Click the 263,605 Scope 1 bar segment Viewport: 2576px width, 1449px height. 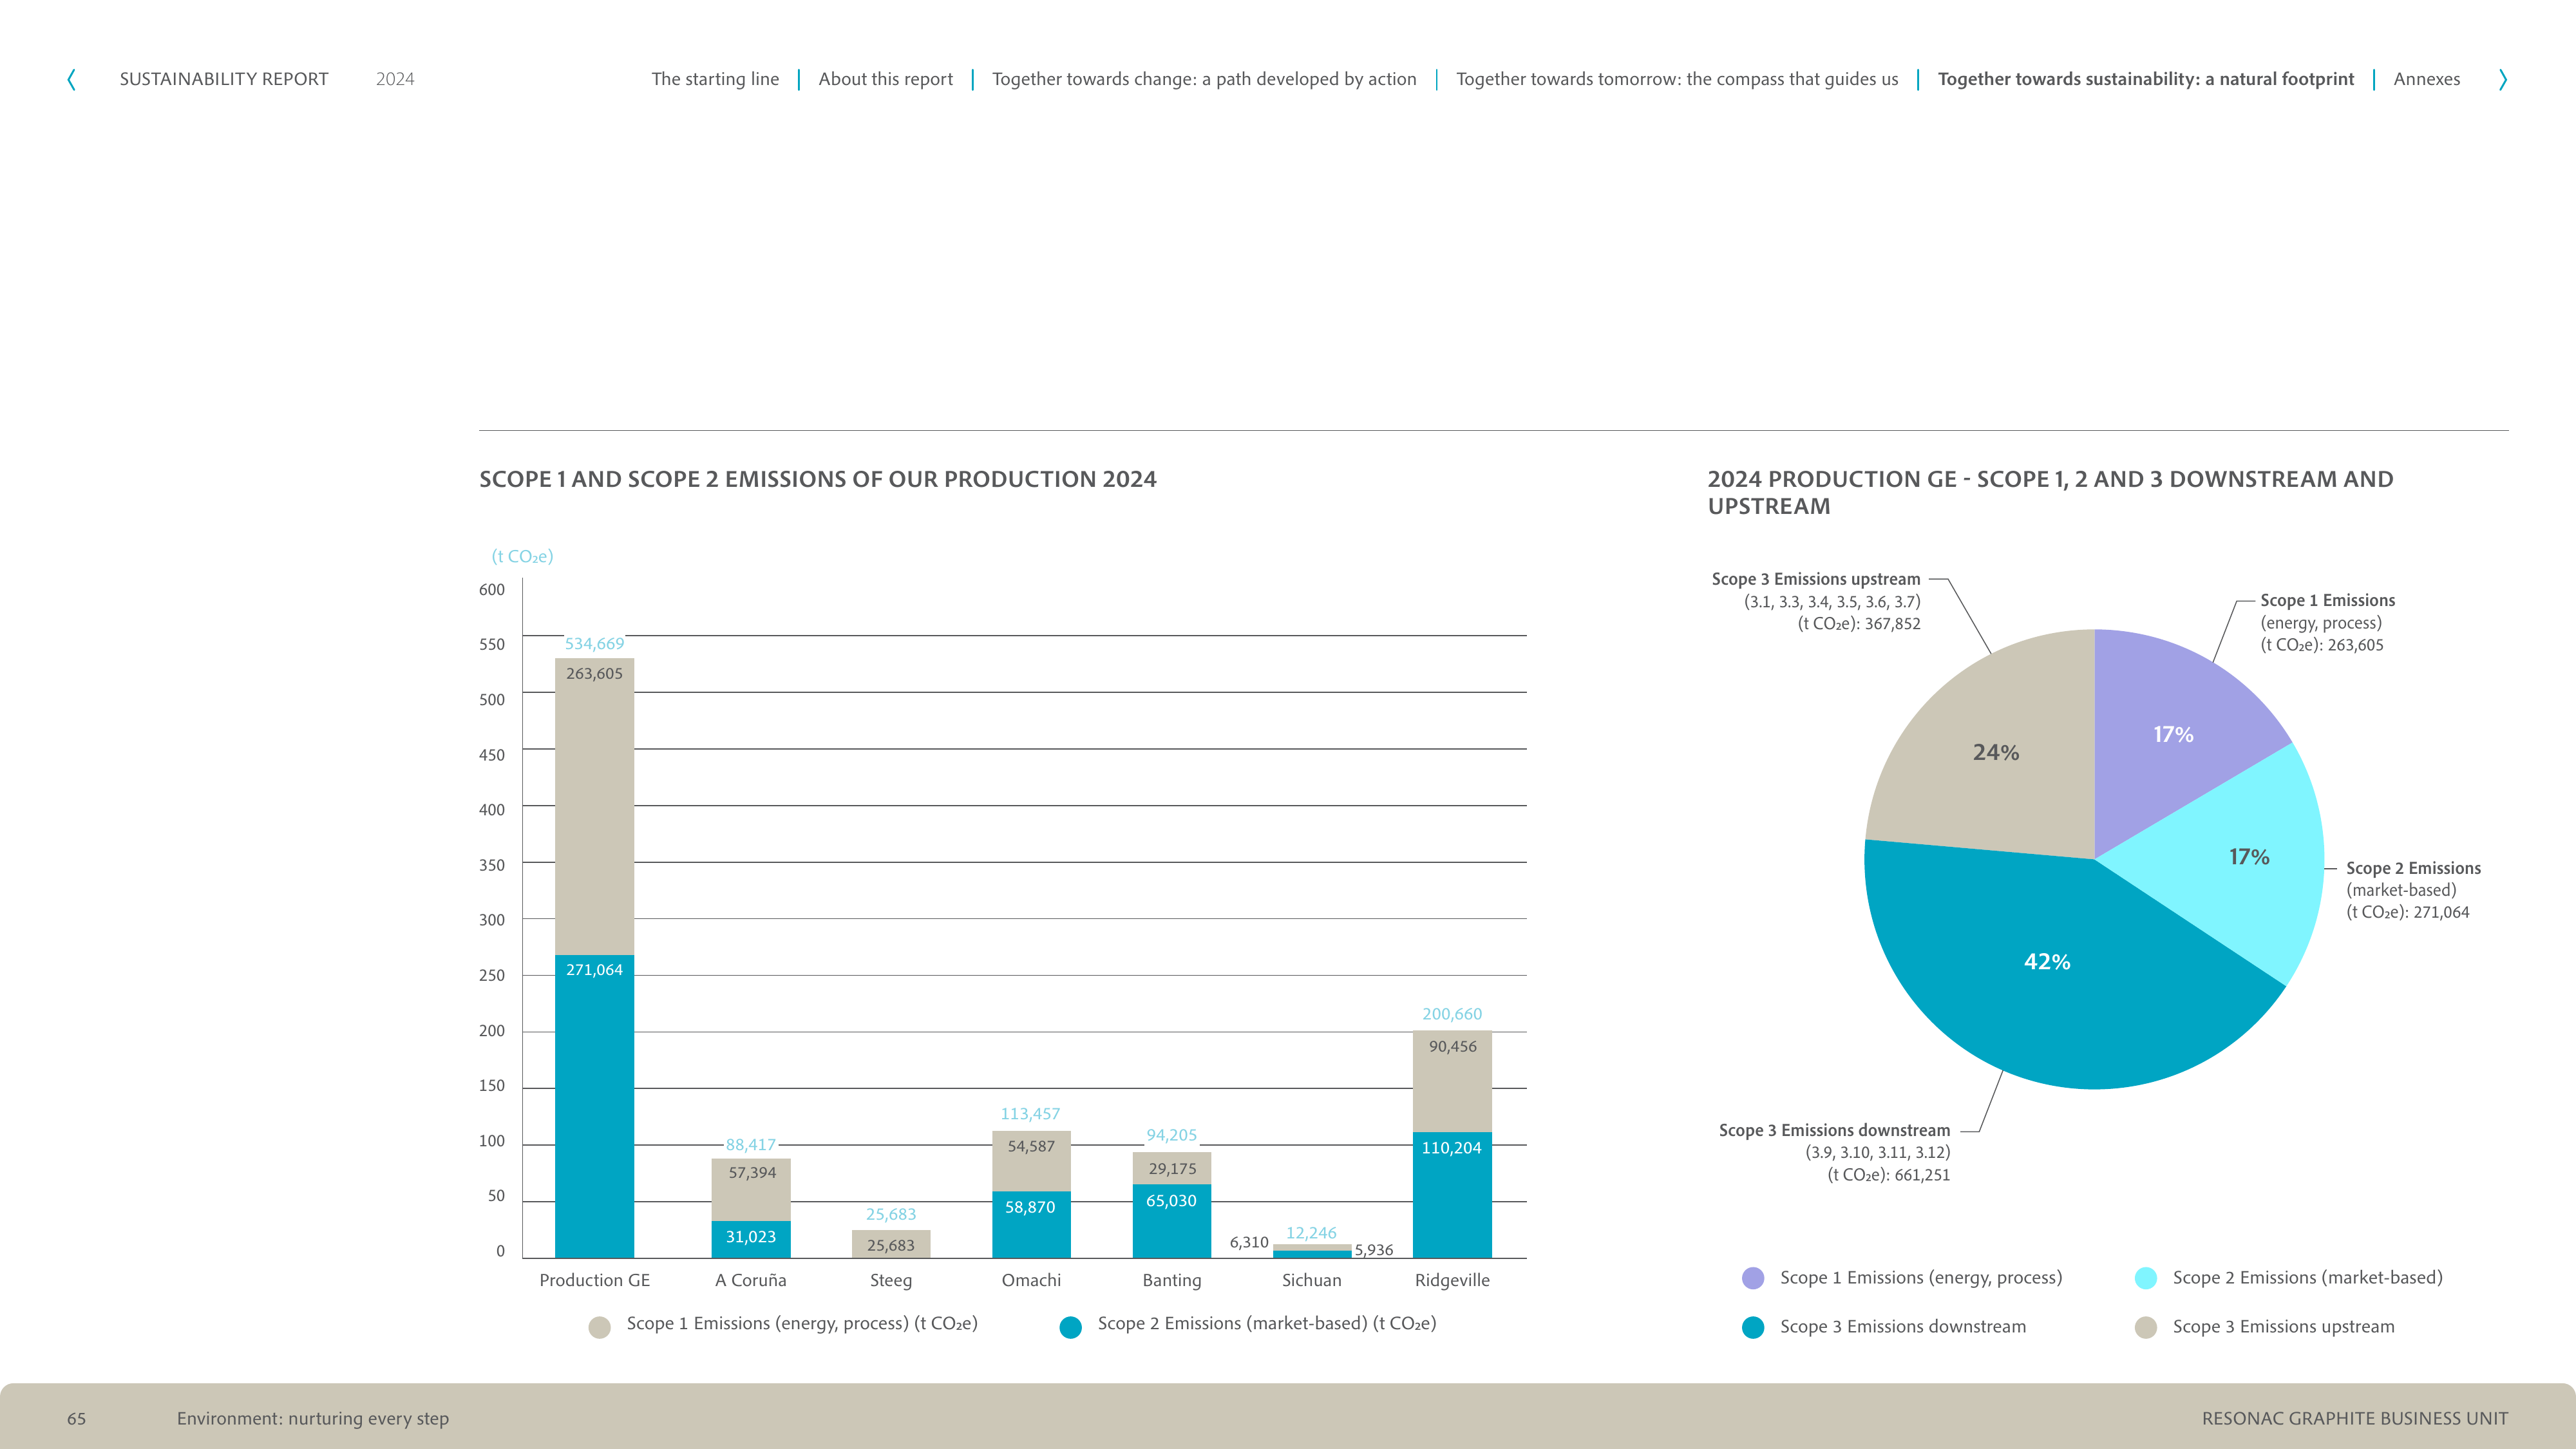tap(594, 806)
